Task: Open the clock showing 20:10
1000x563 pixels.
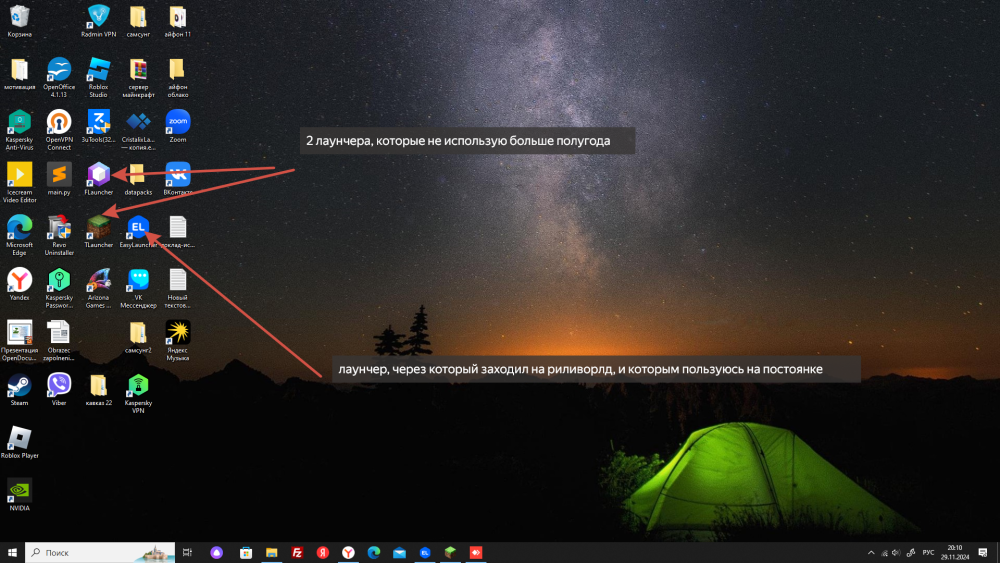Action: pos(955,552)
